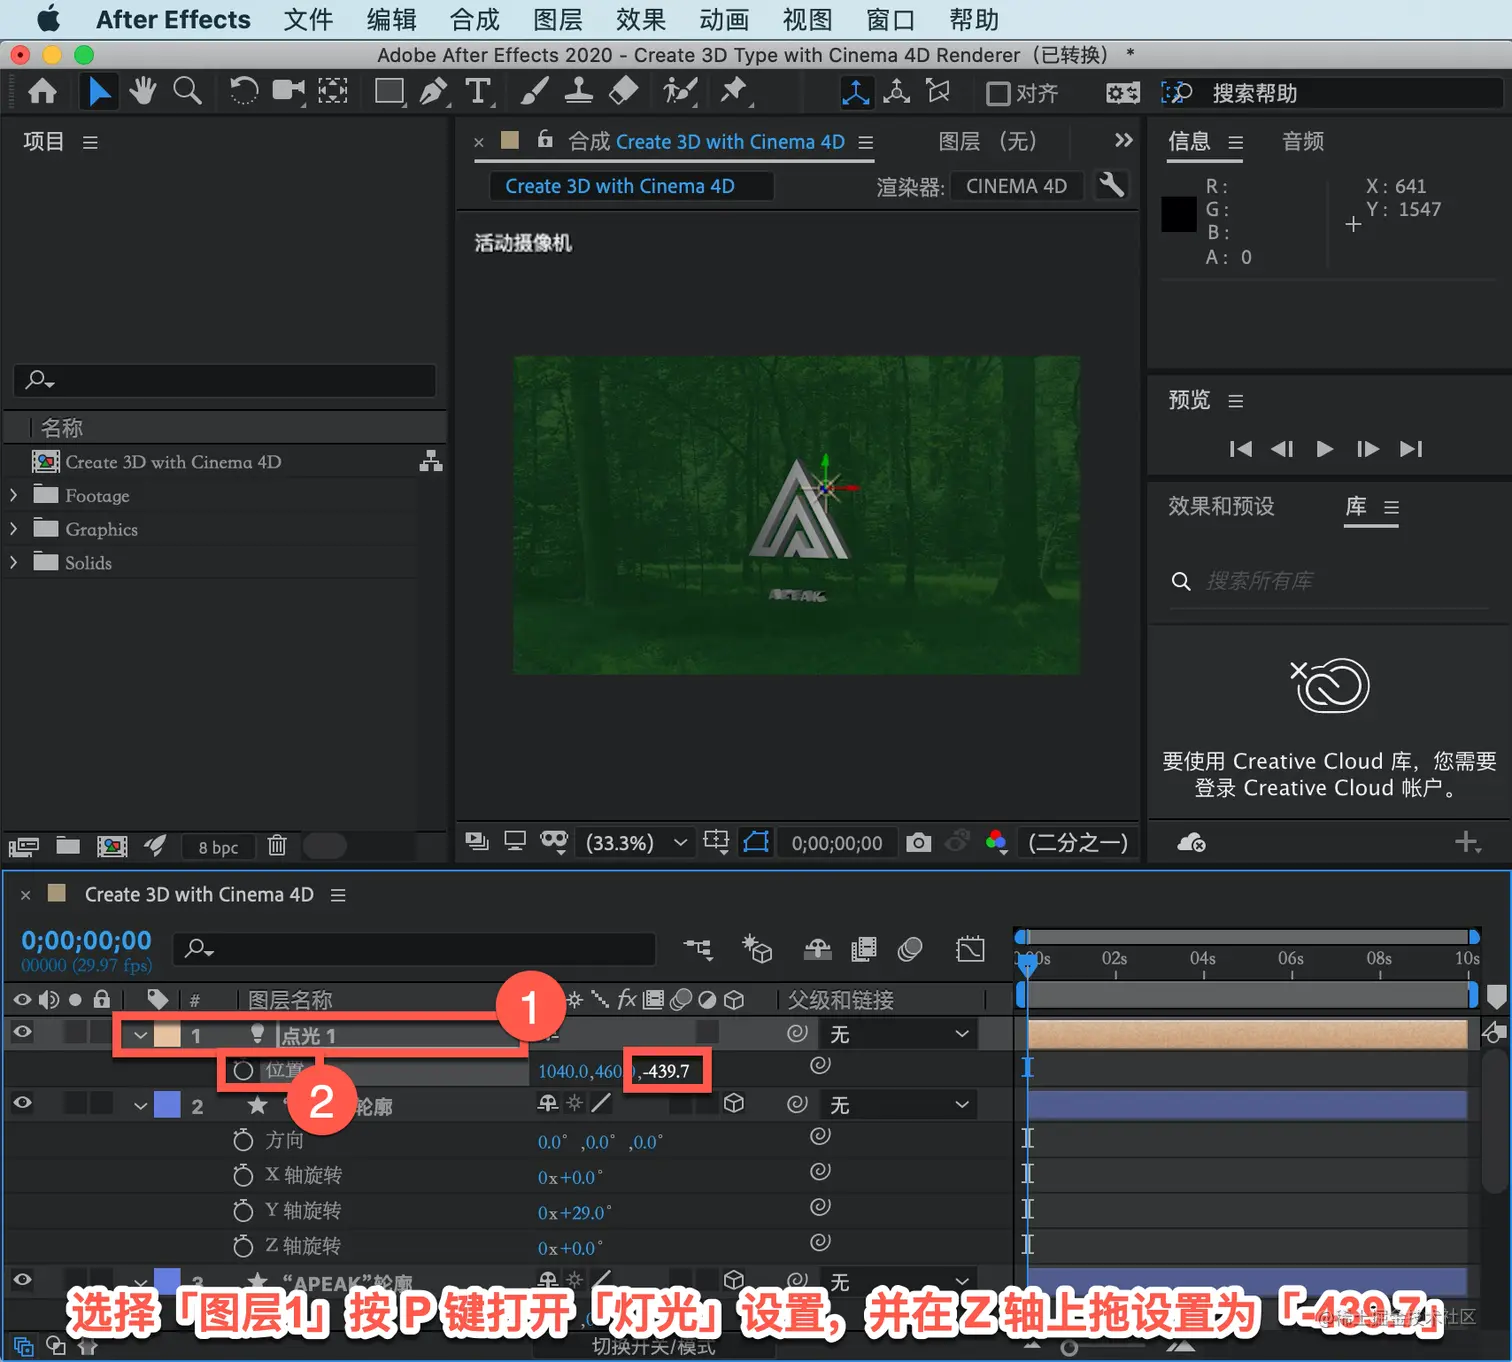Open the 文件 menu
Viewport: 1512px width, 1362px height.
(x=308, y=20)
